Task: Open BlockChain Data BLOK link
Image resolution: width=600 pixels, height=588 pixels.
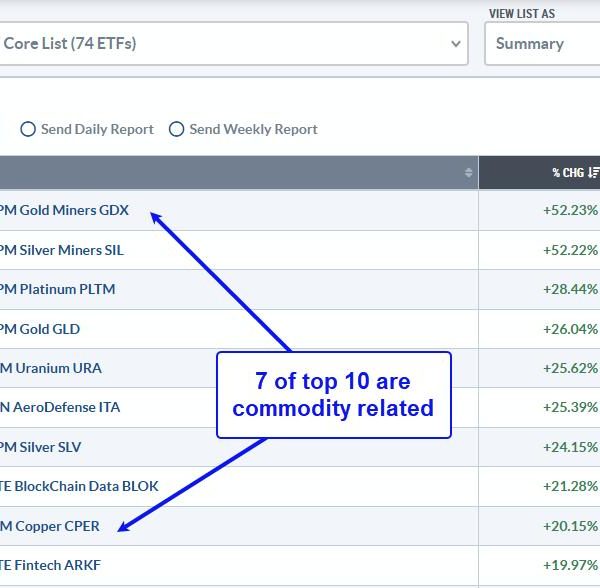Action: tap(79, 486)
